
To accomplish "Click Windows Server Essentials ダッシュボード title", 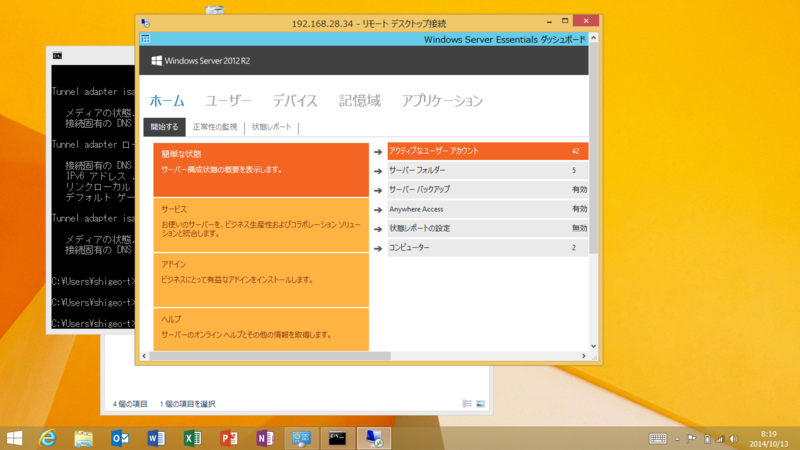I will pos(505,39).
